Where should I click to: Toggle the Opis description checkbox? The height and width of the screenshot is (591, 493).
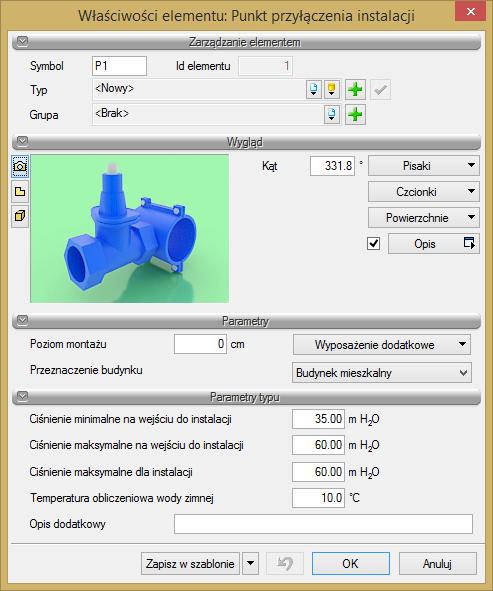(374, 243)
